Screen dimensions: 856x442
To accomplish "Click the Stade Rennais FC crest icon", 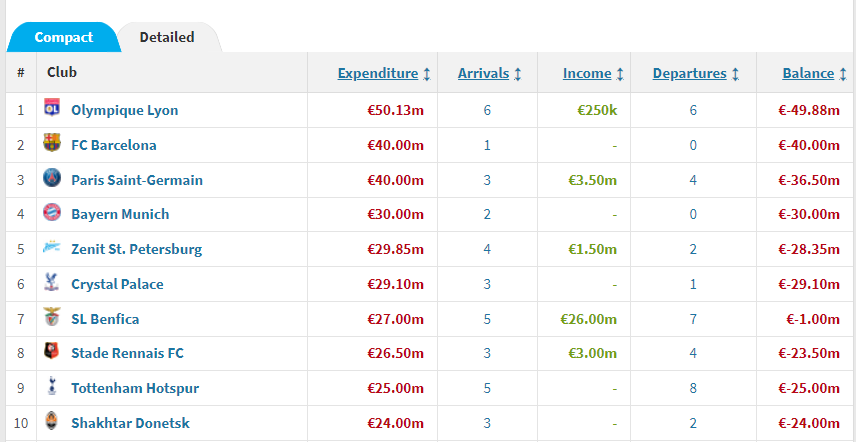I will click(x=52, y=352).
